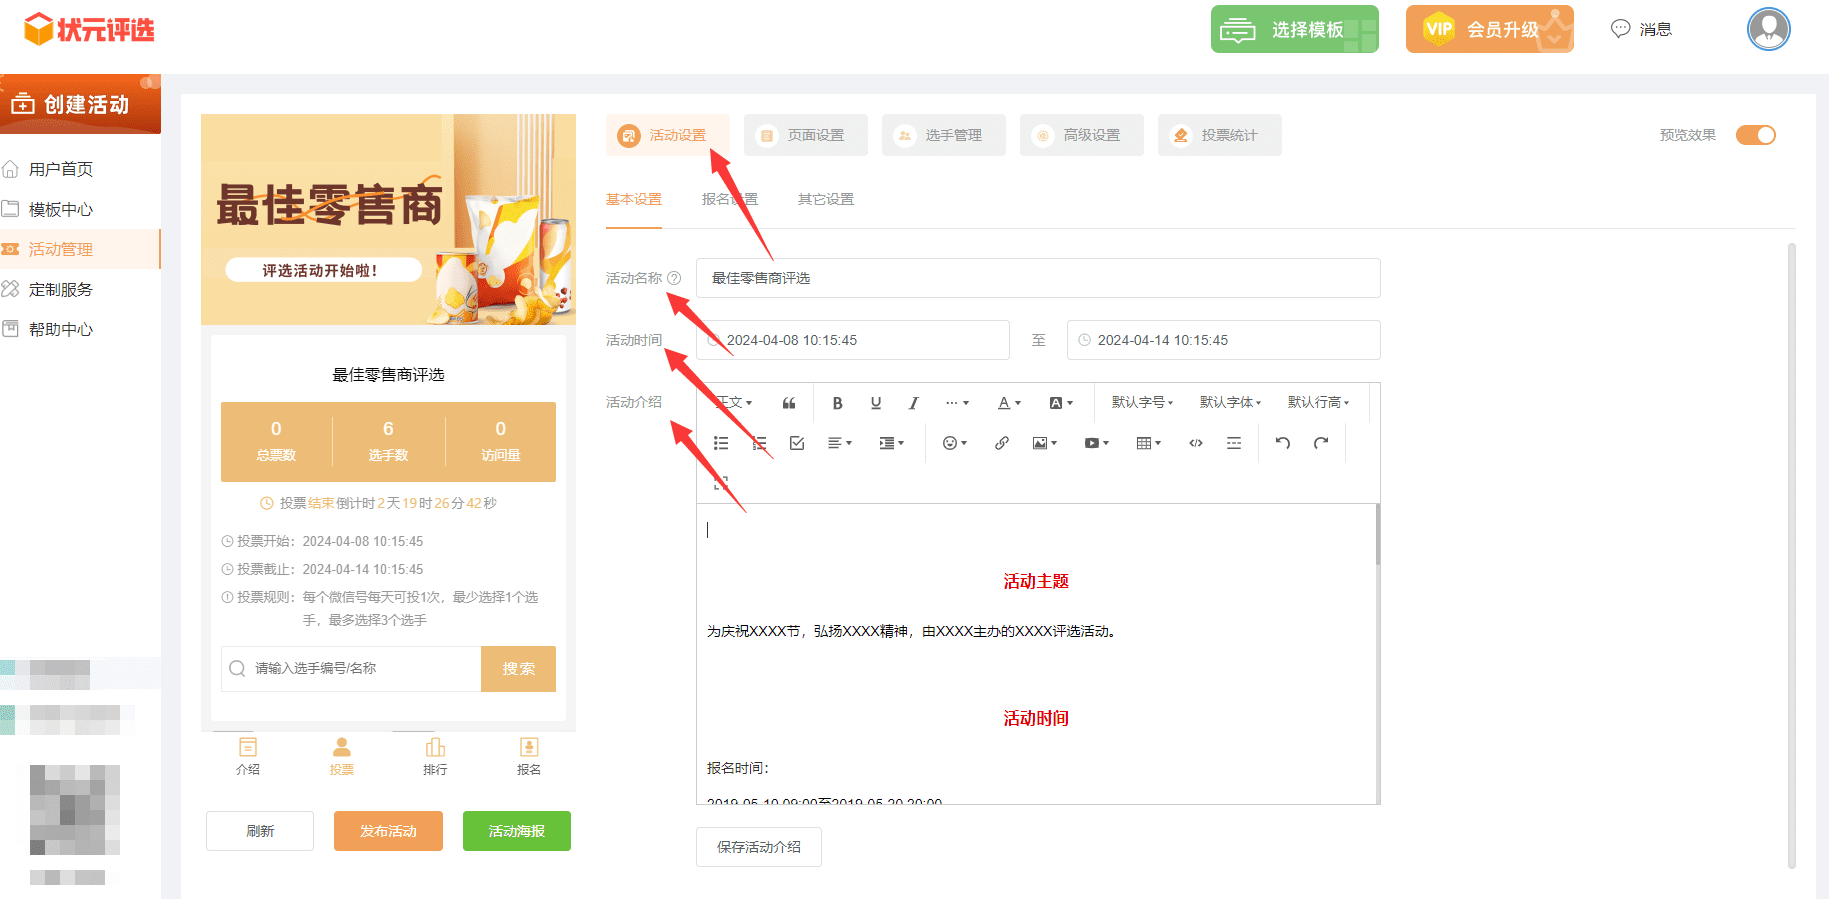1829x899 pixels.
Task: Insert an ordered numbered list
Action: (759, 443)
